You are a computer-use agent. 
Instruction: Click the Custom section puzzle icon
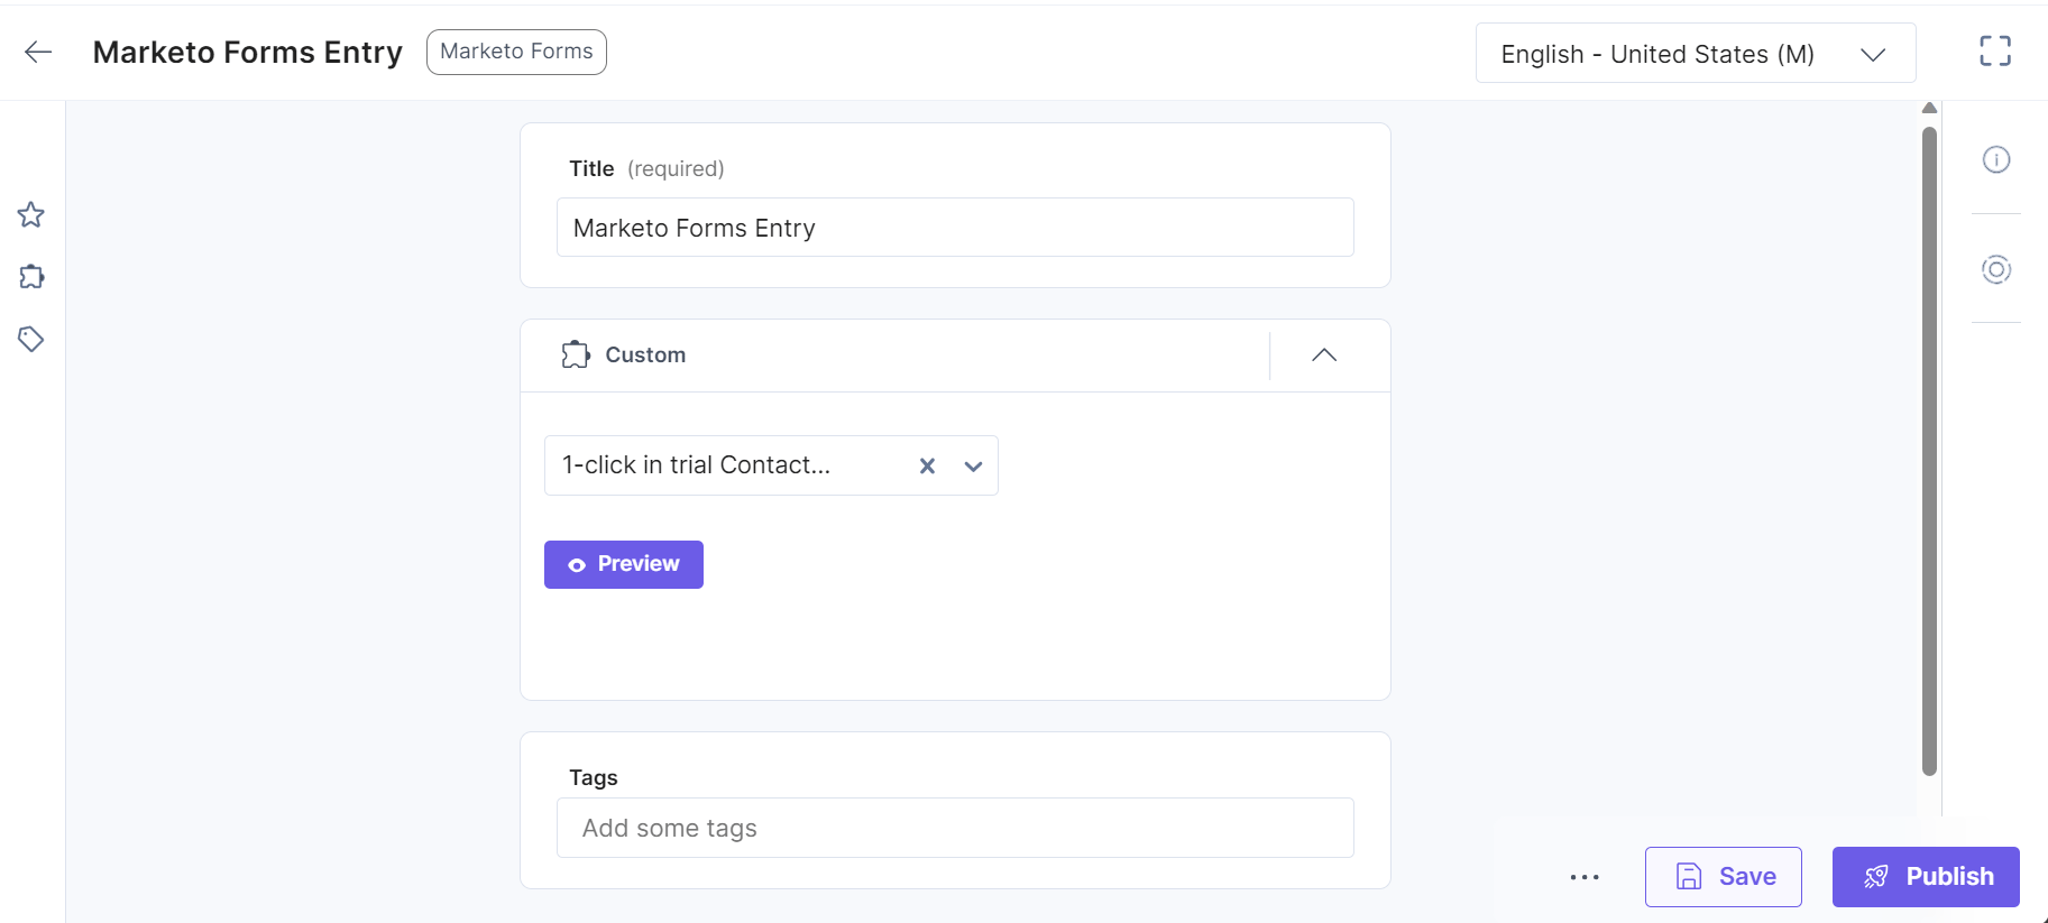[x=575, y=355]
